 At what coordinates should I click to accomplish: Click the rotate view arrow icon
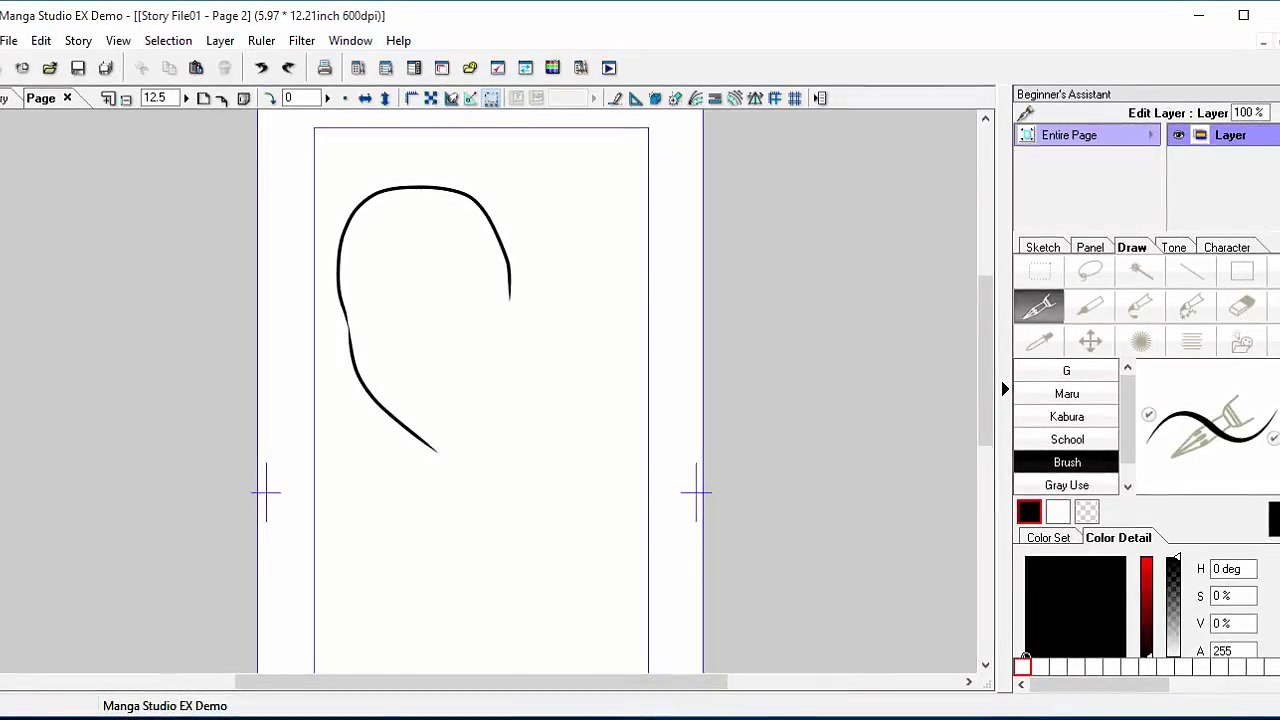270,98
